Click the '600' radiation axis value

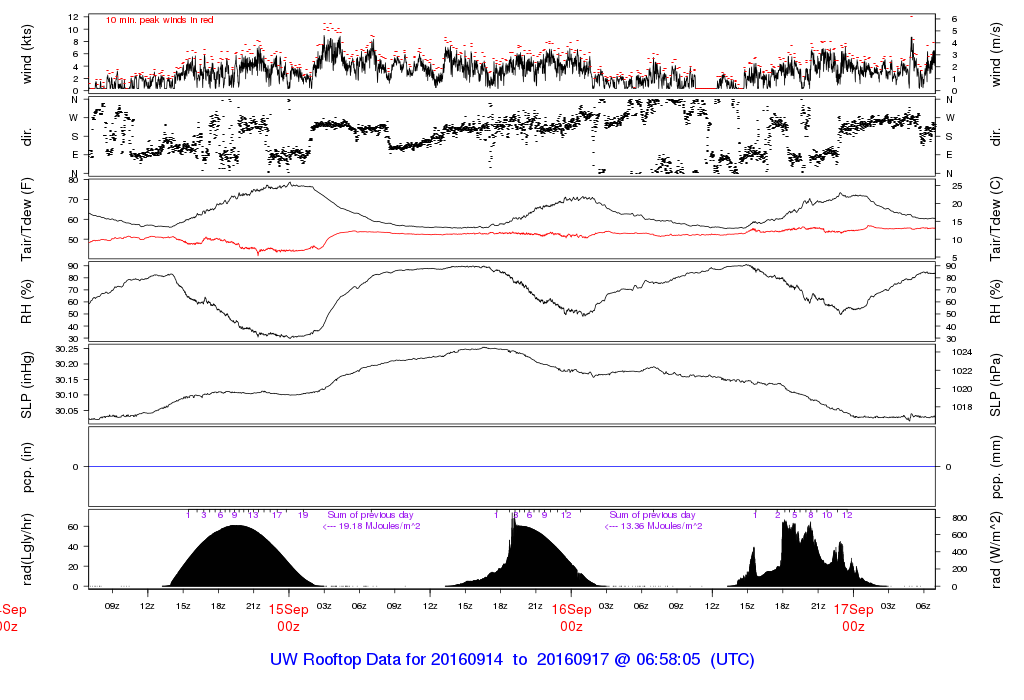click(x=959, y=535)
